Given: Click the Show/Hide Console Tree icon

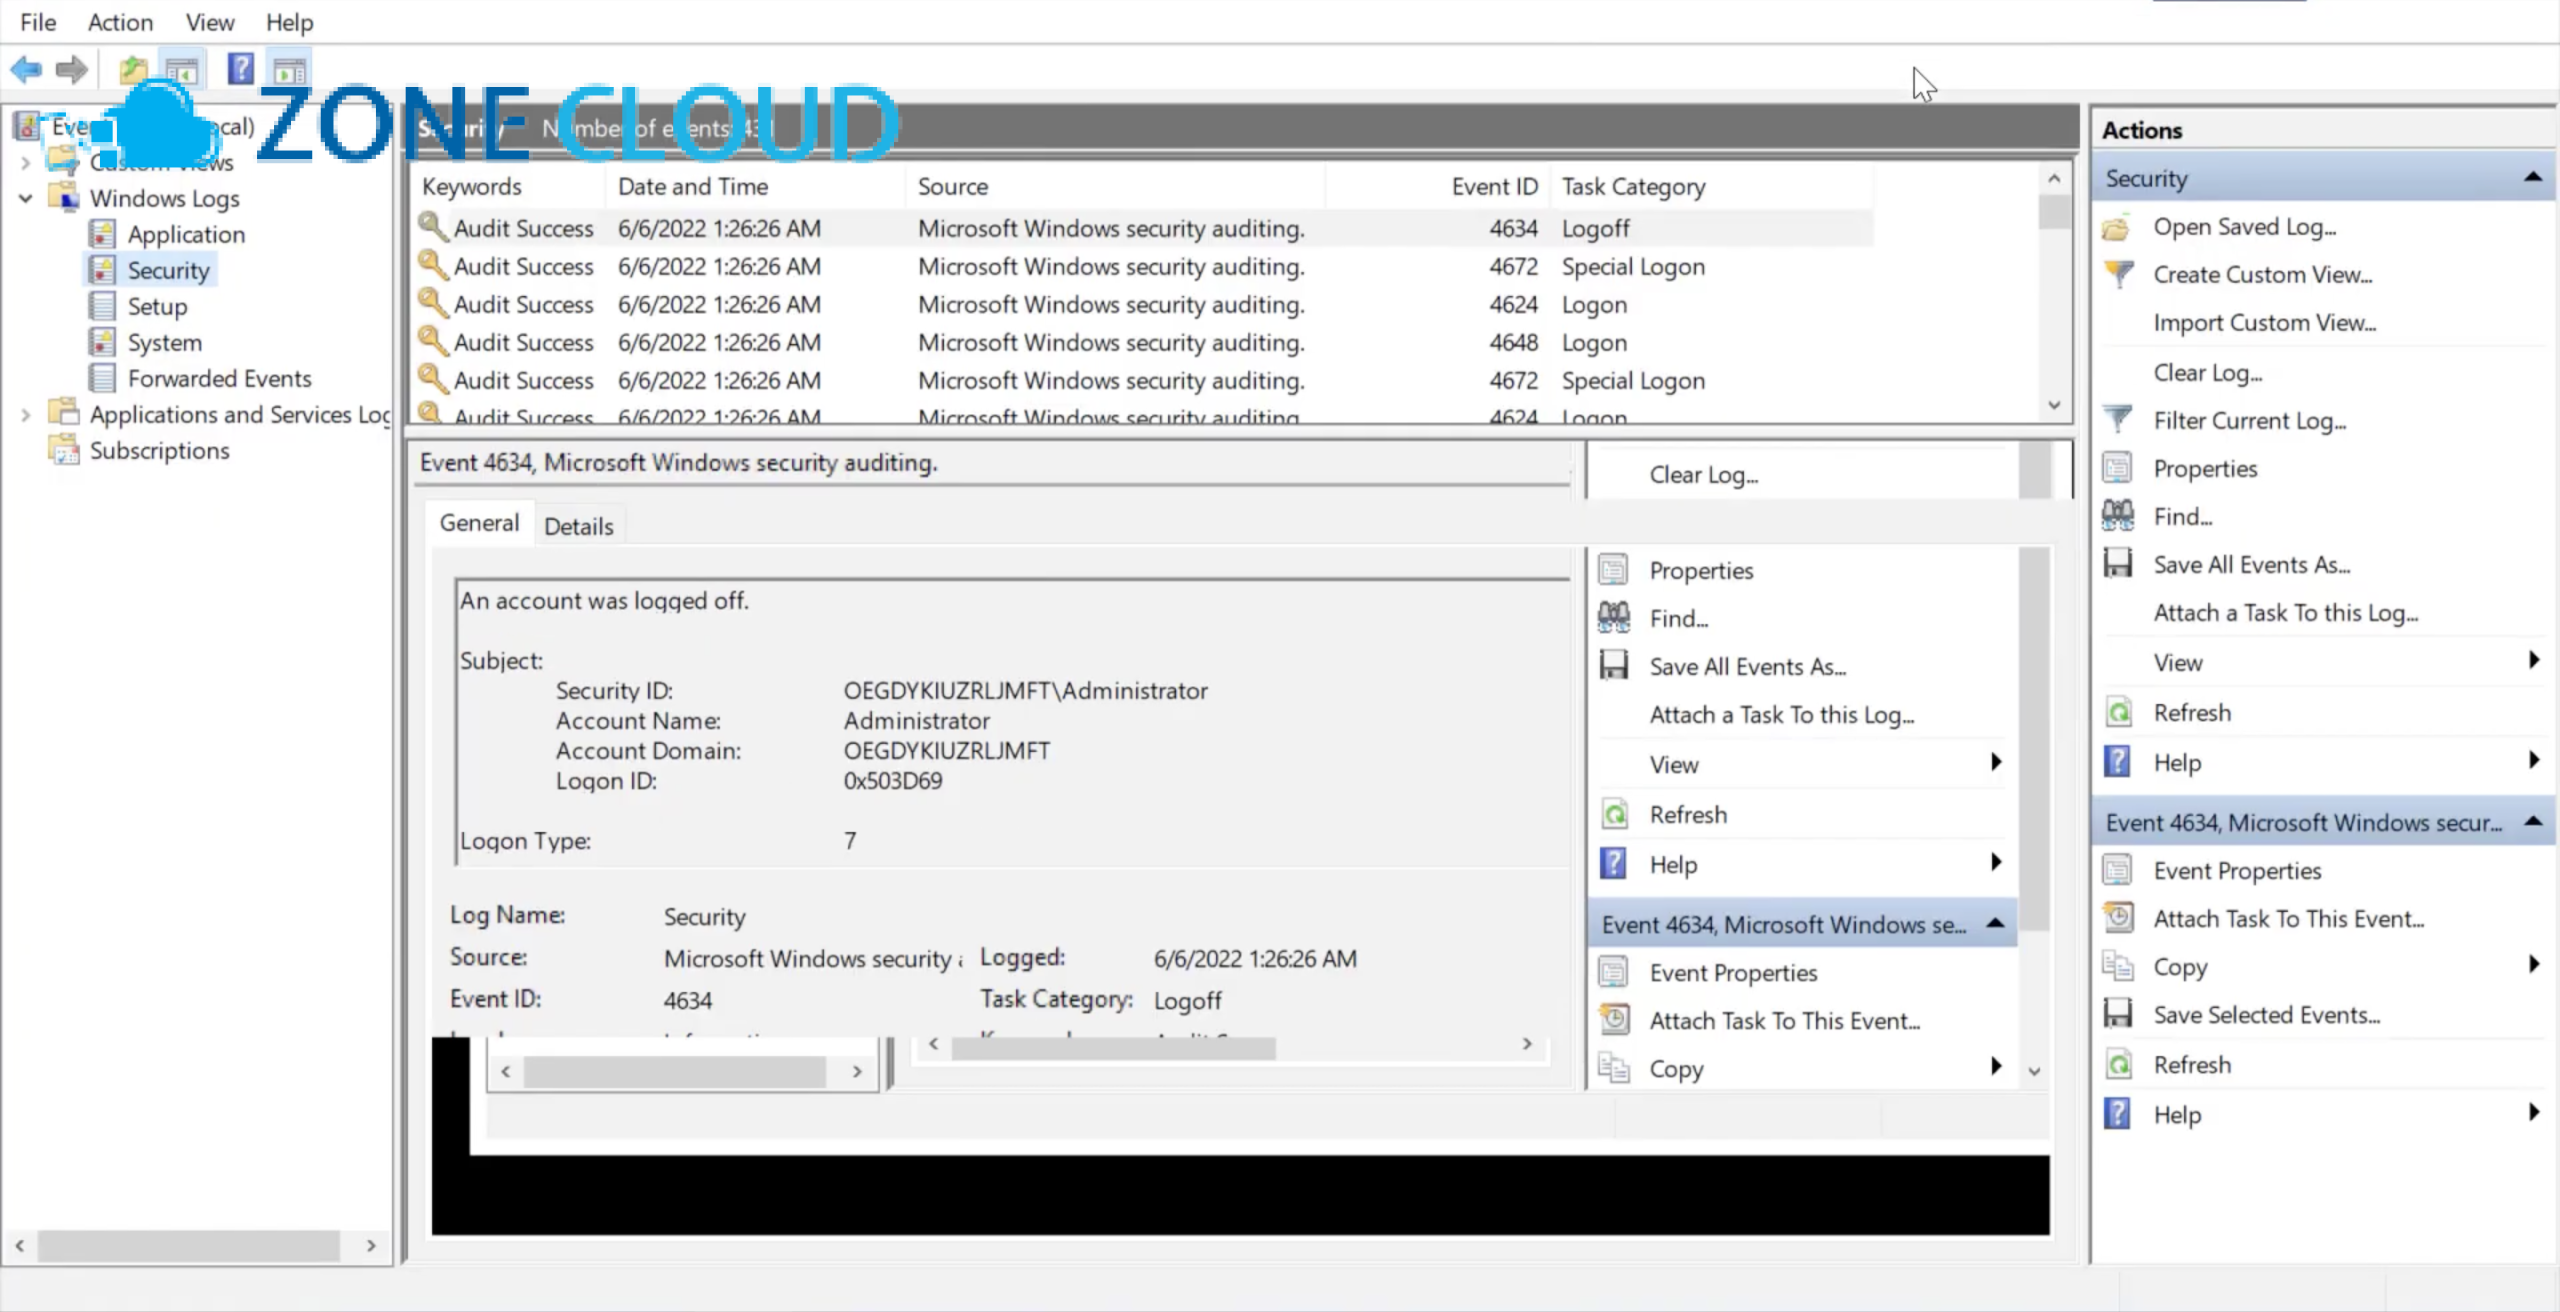Looking at the screenshot, I should 182,70.
